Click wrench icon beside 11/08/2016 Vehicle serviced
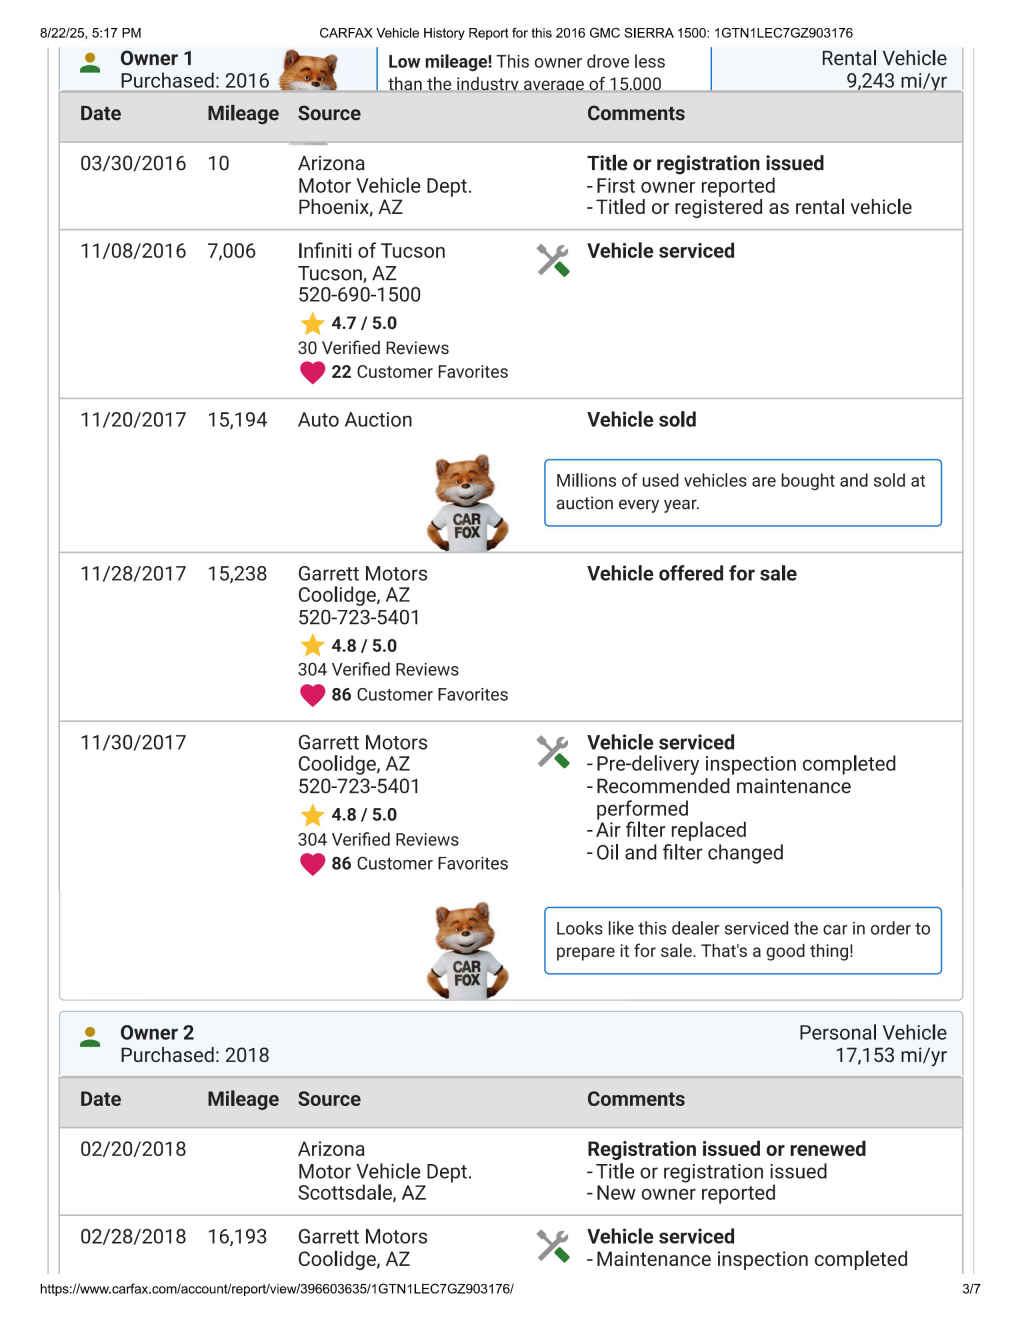This screenshot has height=1320, width=1020. tap(553, 260)
